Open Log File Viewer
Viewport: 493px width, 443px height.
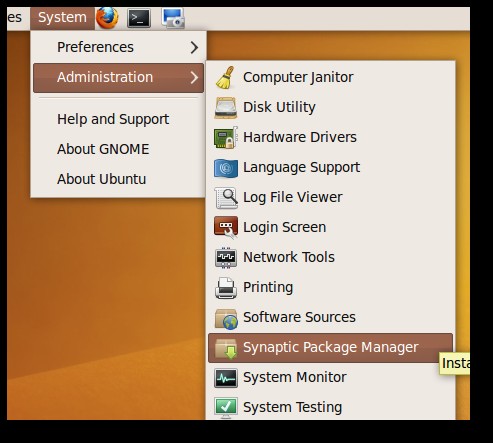pos(330,197)
